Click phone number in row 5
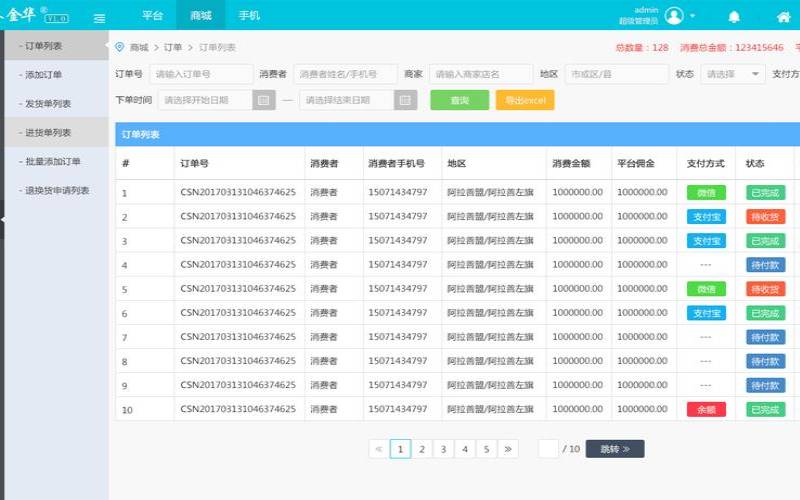The height and width of the screenshot is (500, 800). click(398, 289)
